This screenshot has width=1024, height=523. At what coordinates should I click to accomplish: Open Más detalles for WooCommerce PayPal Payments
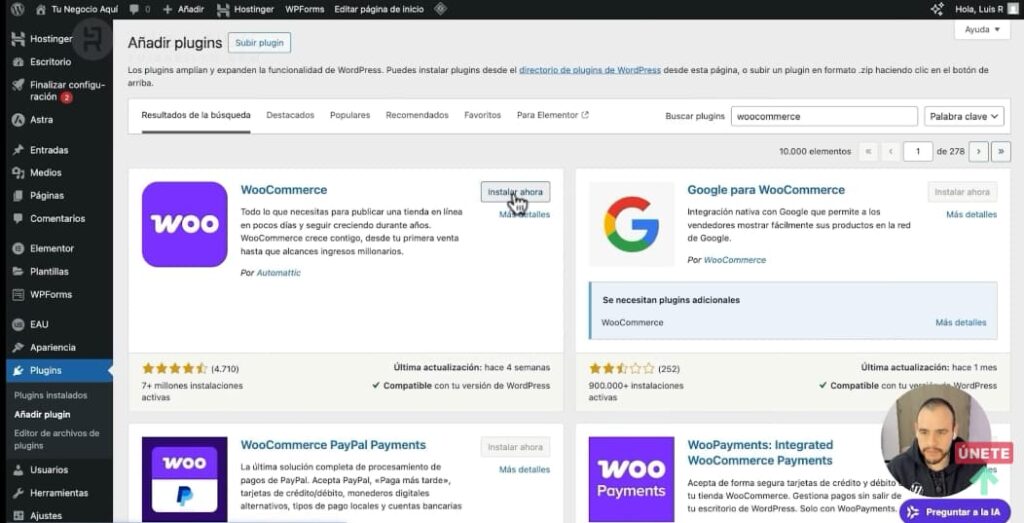tap(524, 469)
